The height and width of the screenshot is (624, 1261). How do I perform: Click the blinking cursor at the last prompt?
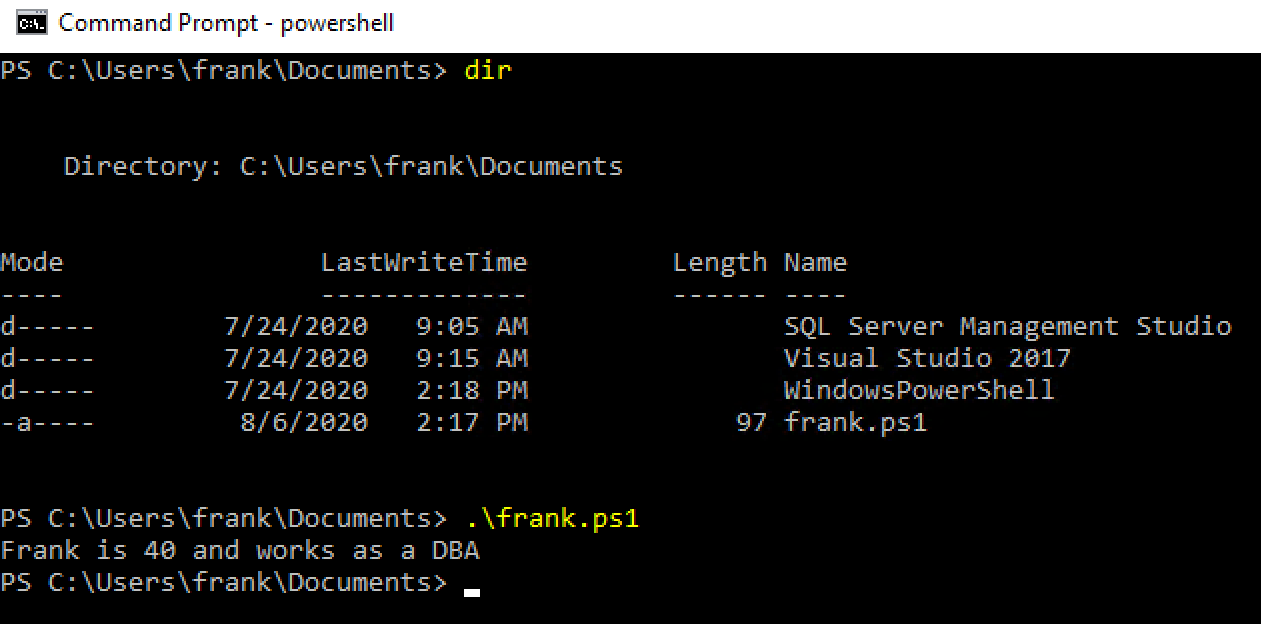[472, 590]
